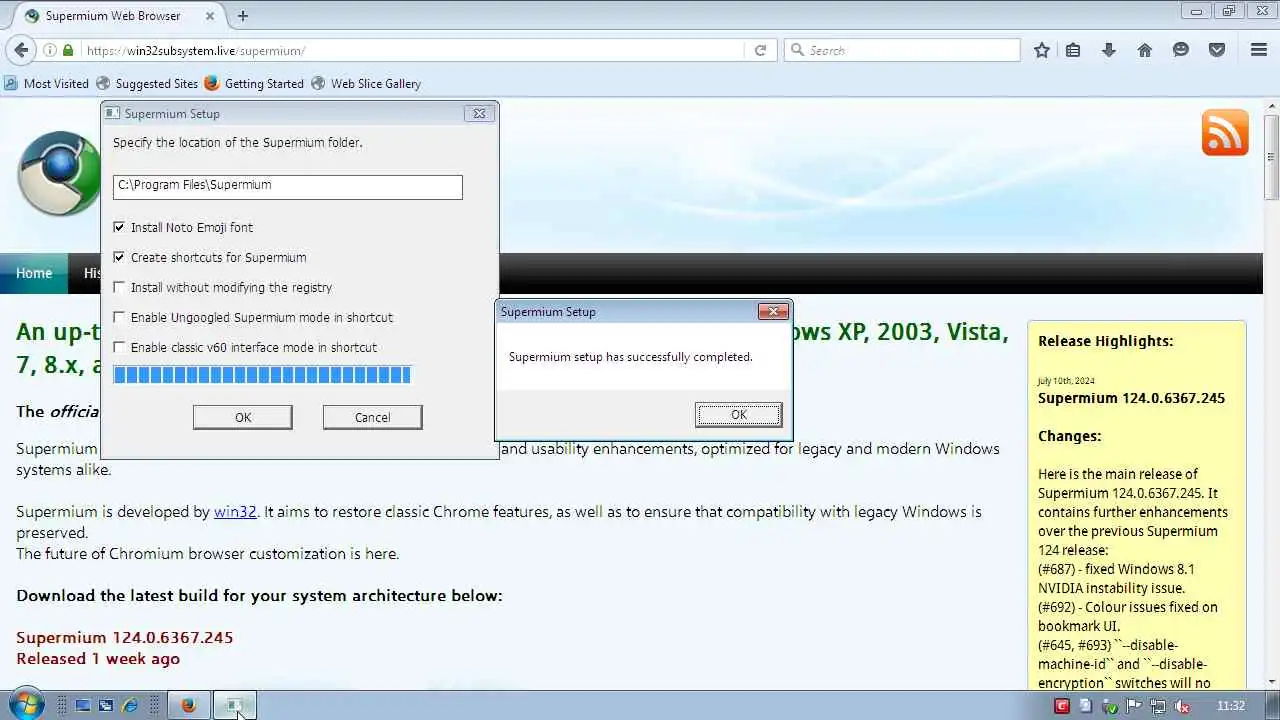The width and height of the screenshot is (1280, 720).
Task: Click the Supermium 124.0.6367.245 download heading
Action: [125, 637]
